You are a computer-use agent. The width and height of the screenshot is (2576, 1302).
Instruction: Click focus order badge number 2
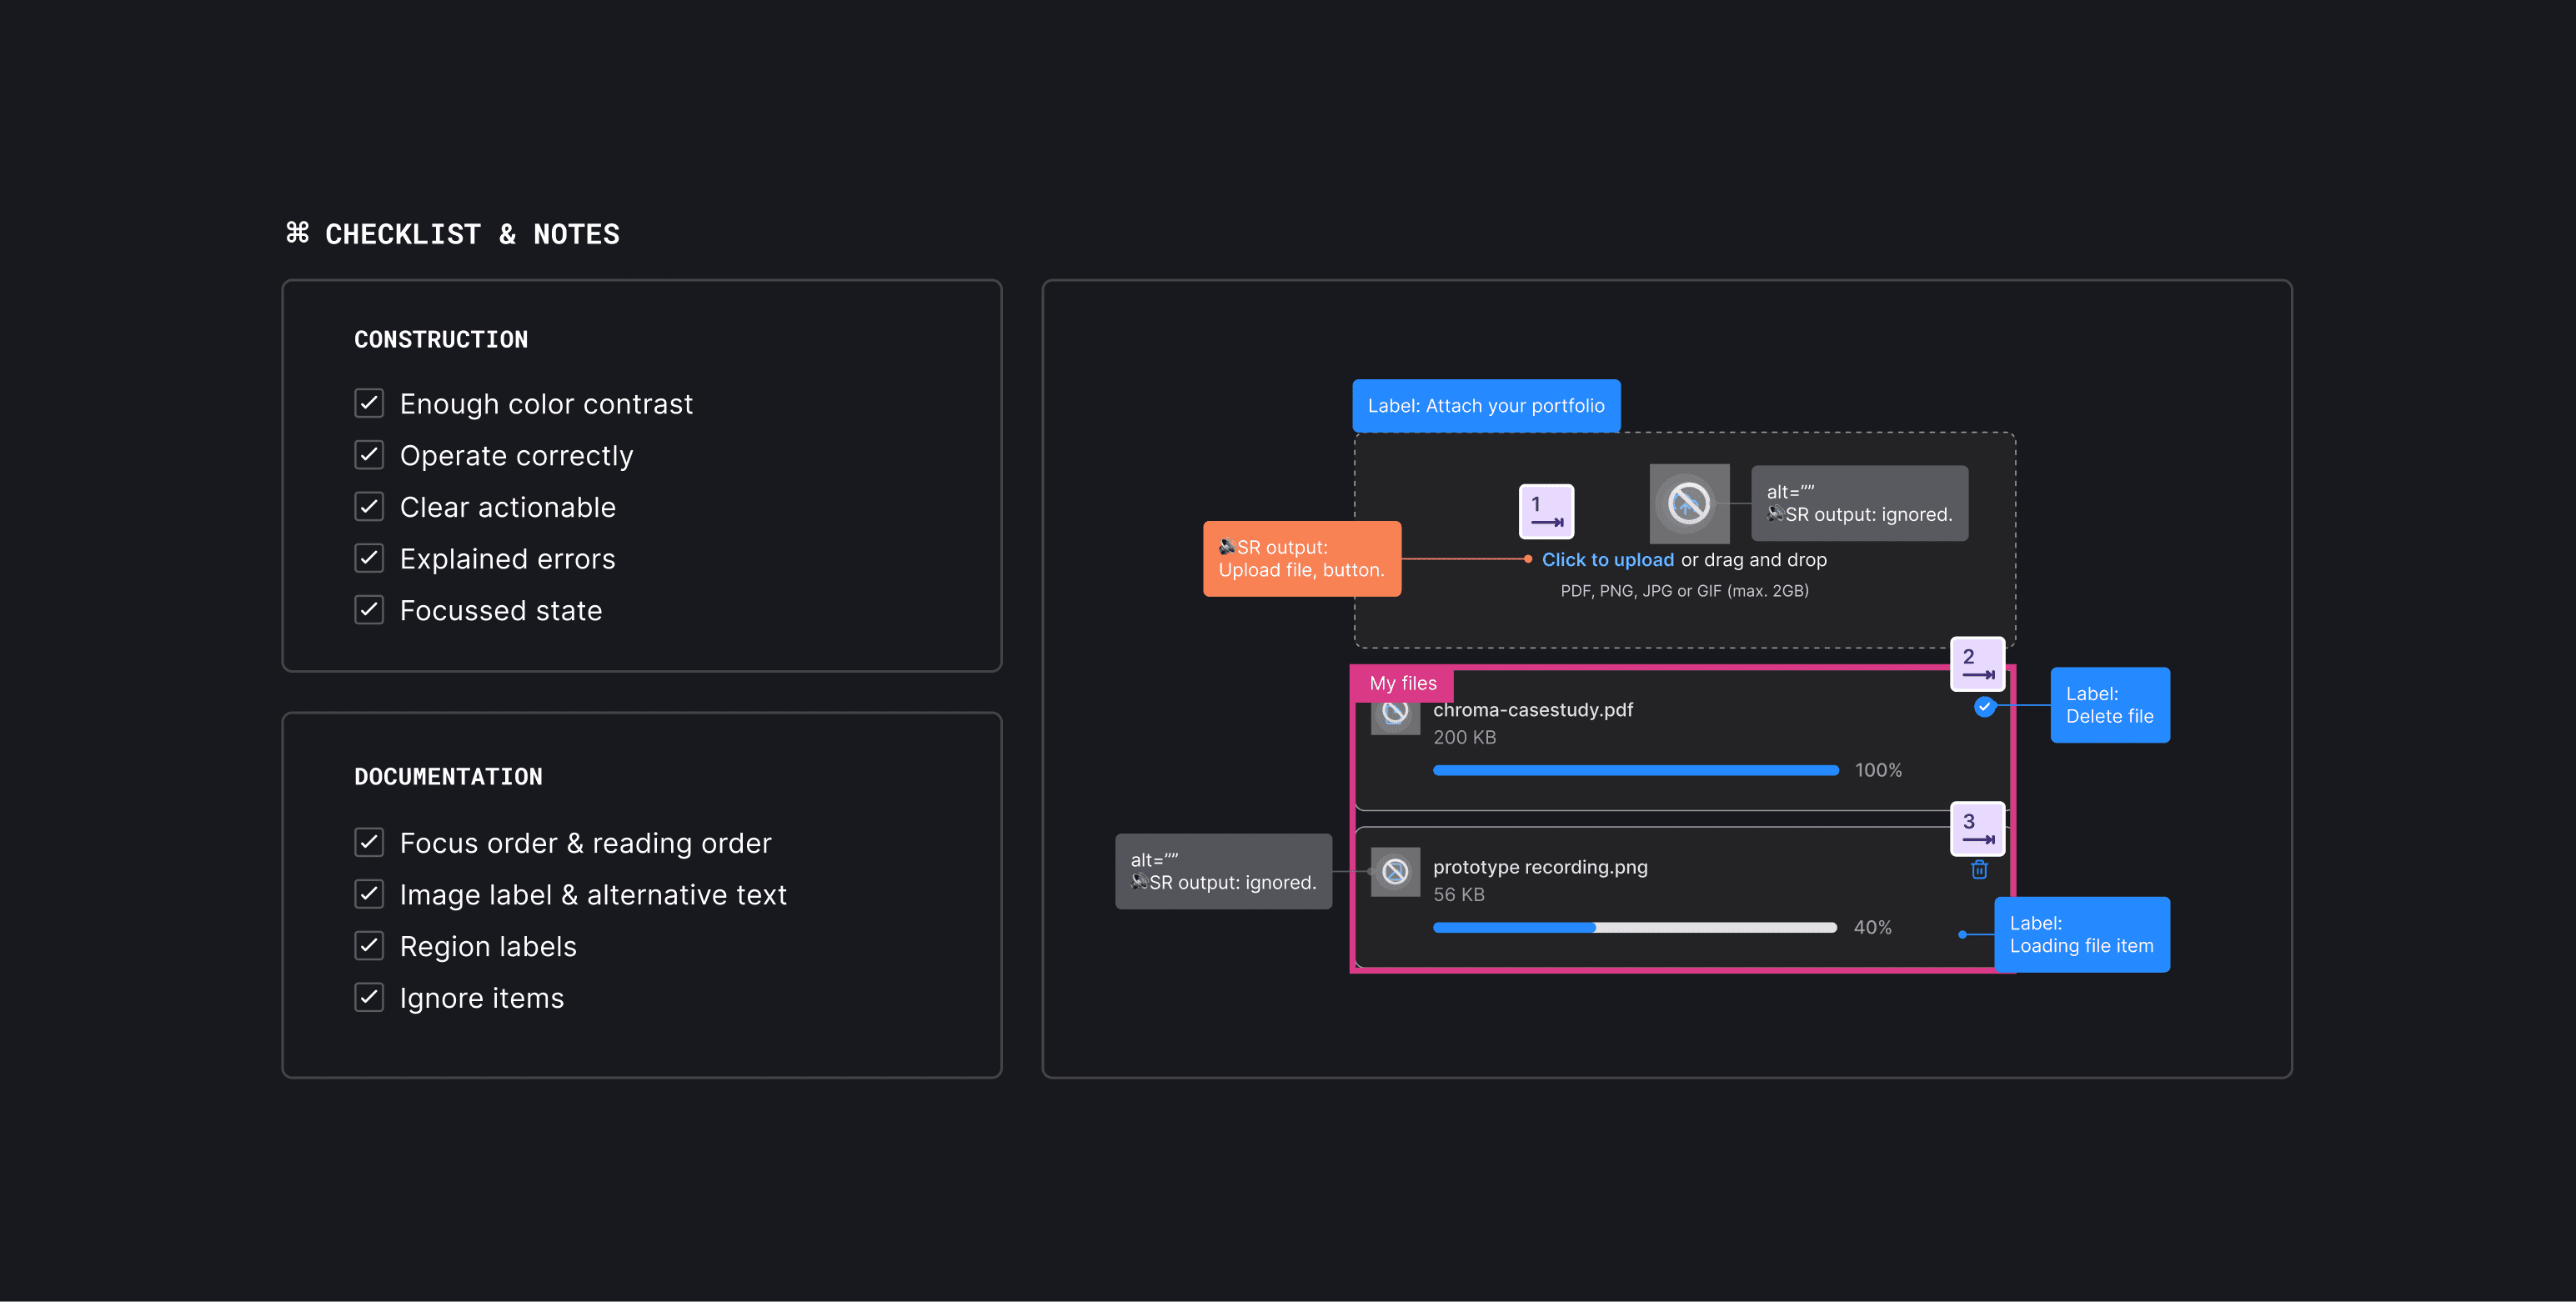coord(1977,664)
